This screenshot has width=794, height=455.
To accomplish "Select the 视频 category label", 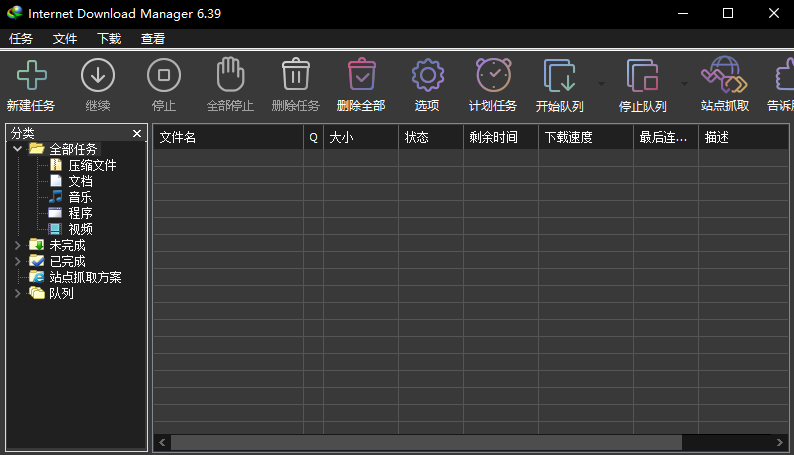I will (x=81, y=229).
